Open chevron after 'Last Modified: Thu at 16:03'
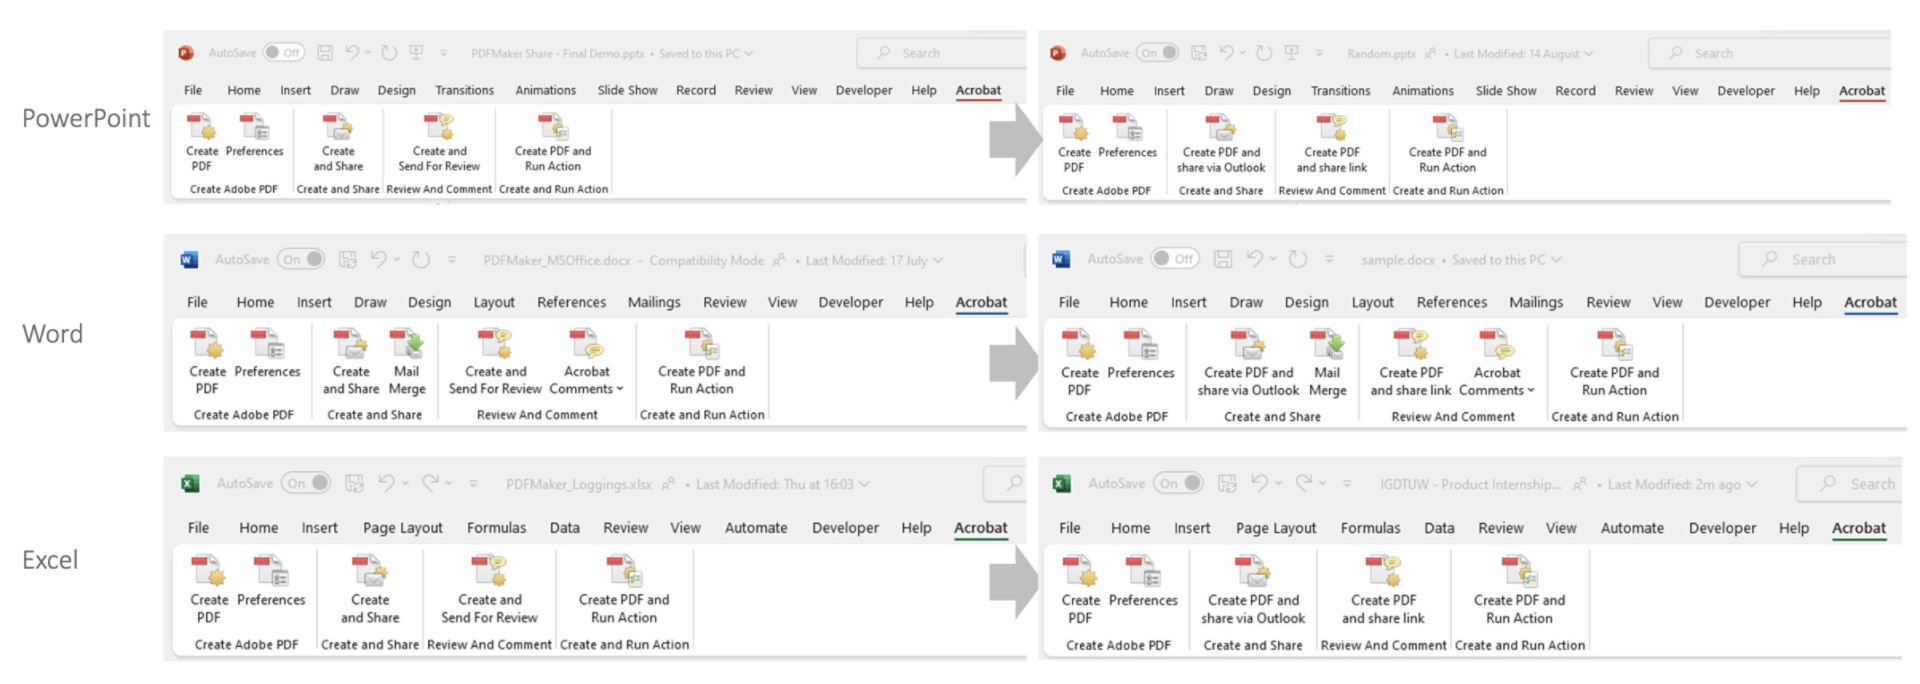This screenshot has width=1920, height=684. click(864, 484)
